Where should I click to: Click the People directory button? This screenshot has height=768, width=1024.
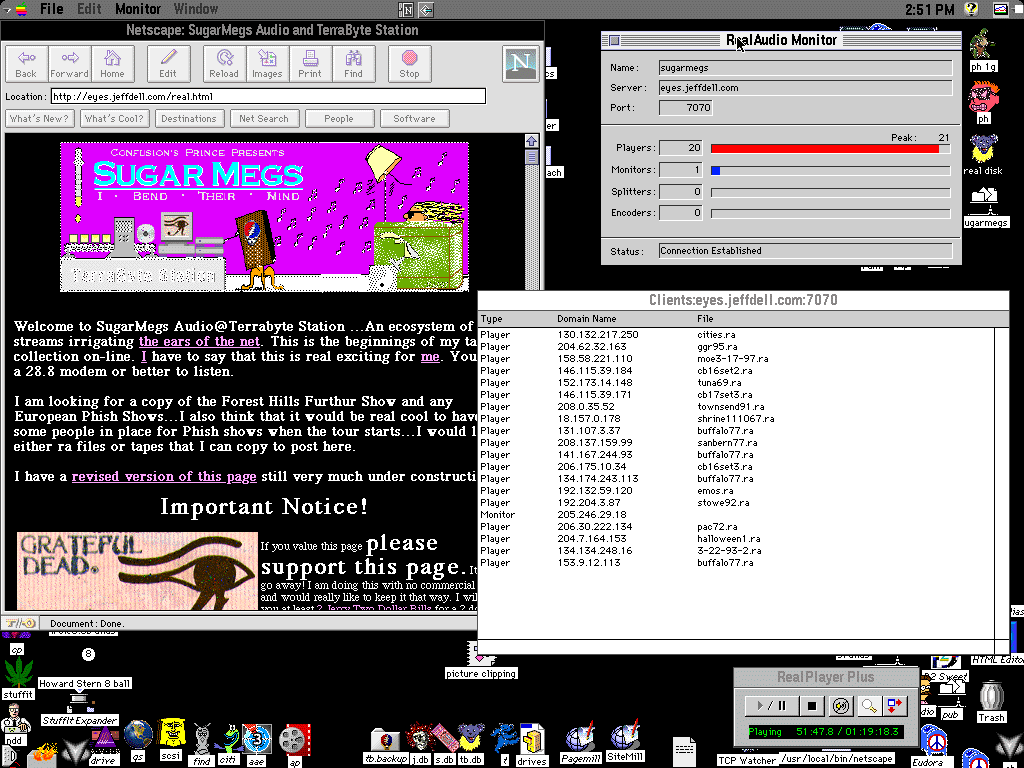[x=339, y=119]
